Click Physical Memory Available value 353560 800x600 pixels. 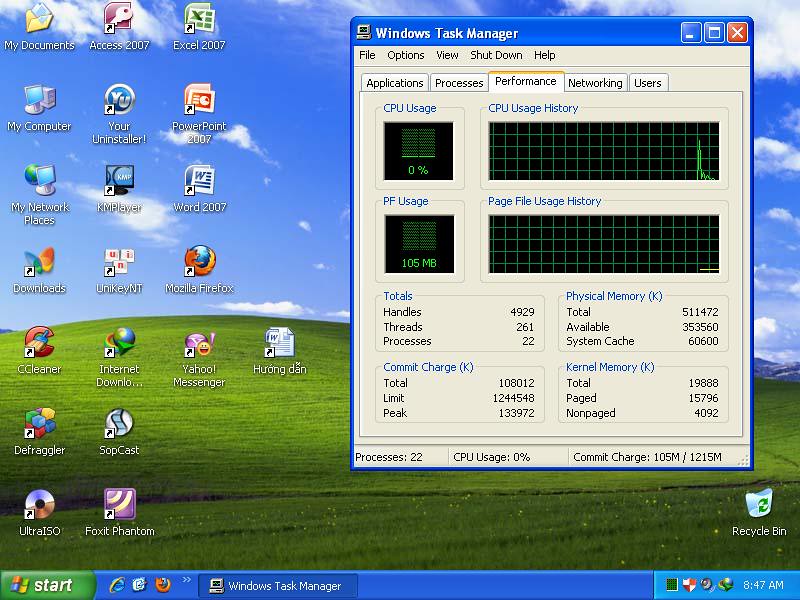700,327
